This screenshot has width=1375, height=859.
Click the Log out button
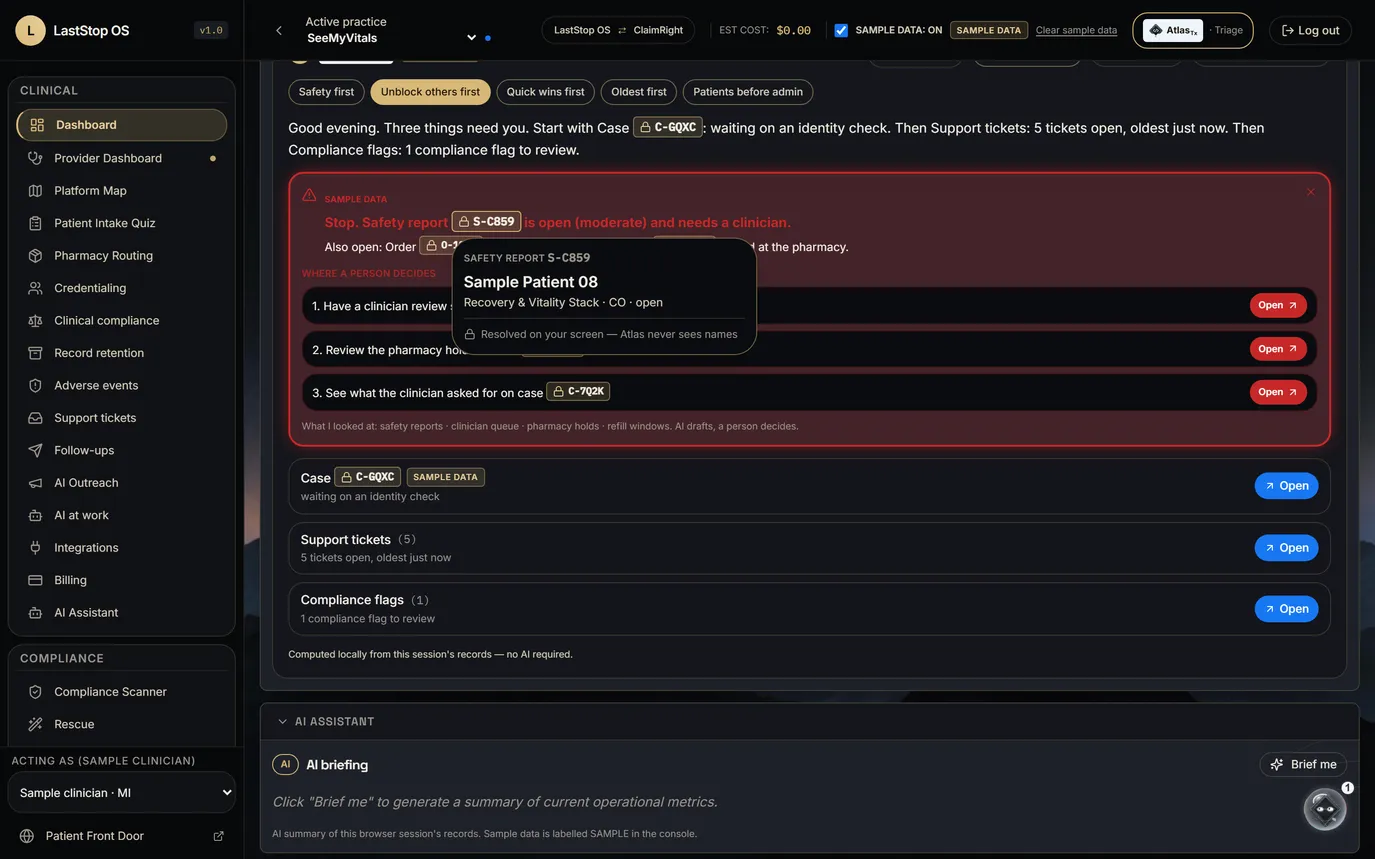(x=1310, y=30)
